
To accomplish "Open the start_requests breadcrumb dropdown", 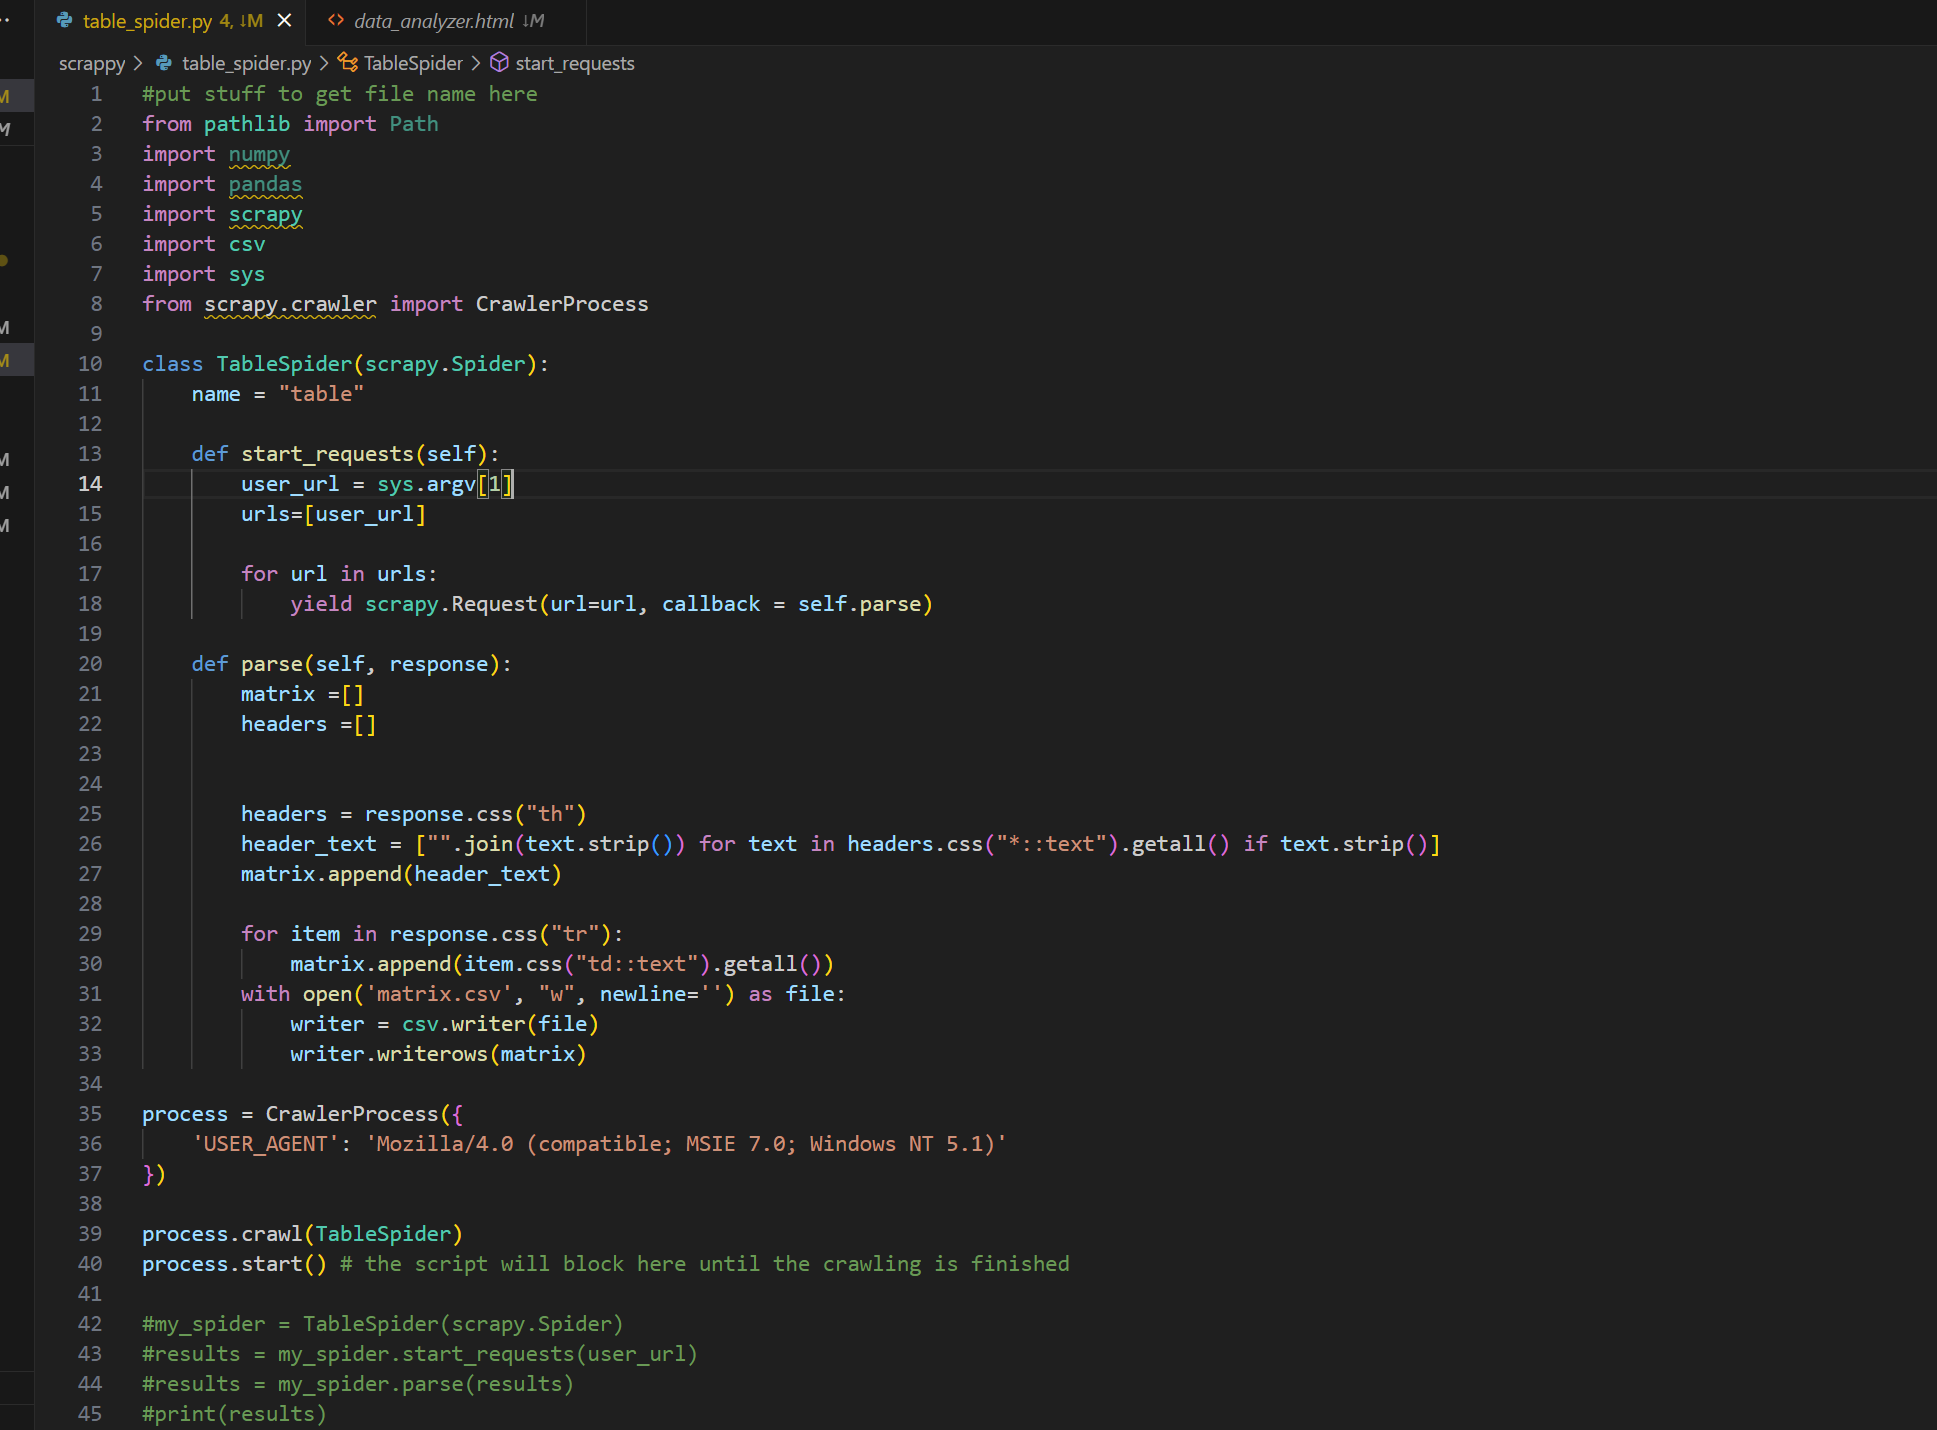I will click(x=575, y=63).
